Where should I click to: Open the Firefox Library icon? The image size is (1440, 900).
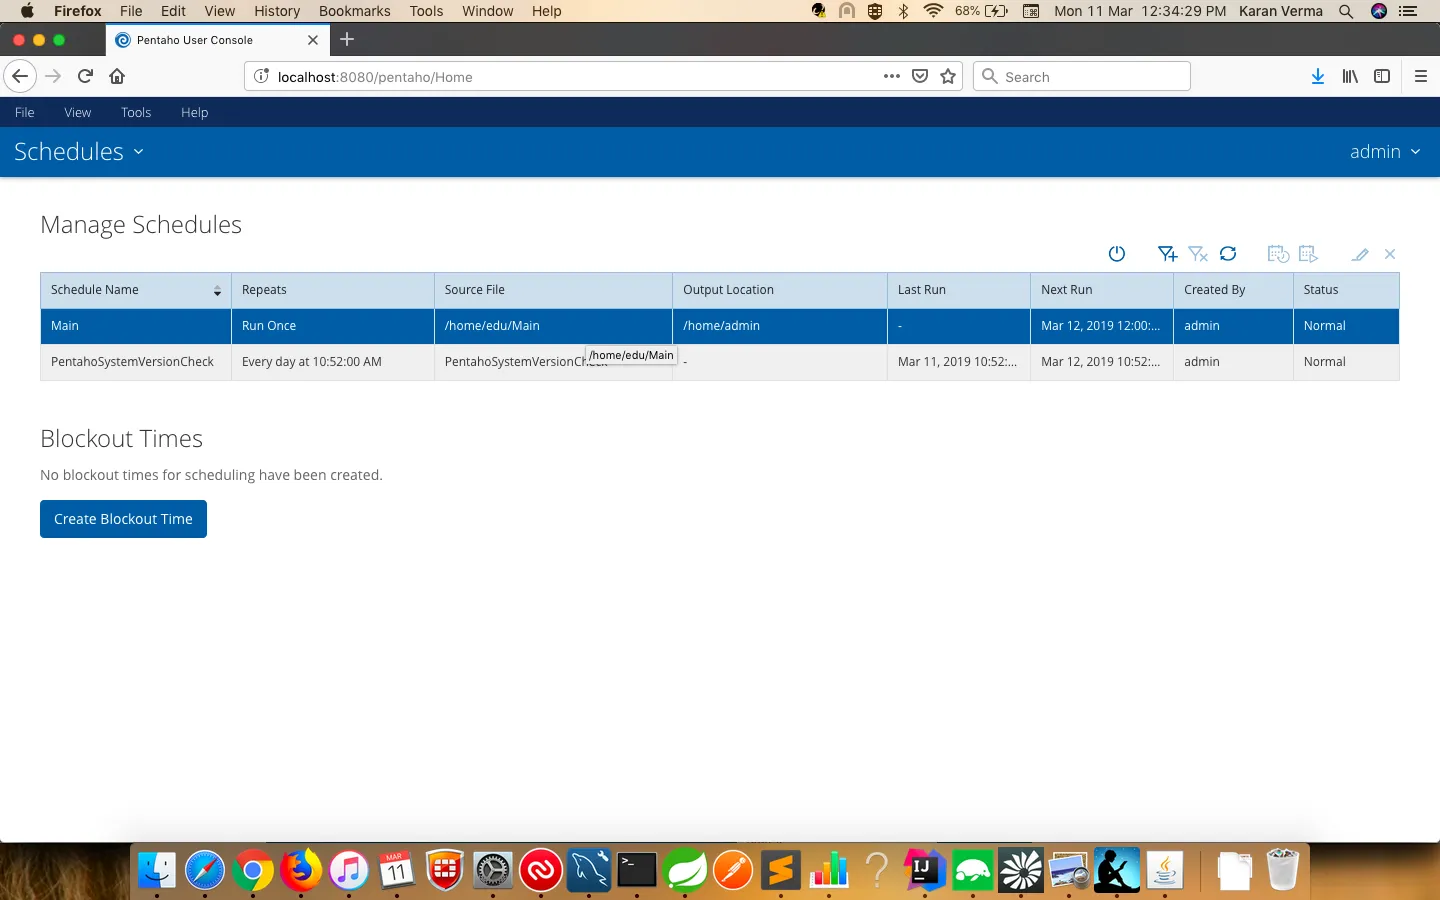[1350, 76]
